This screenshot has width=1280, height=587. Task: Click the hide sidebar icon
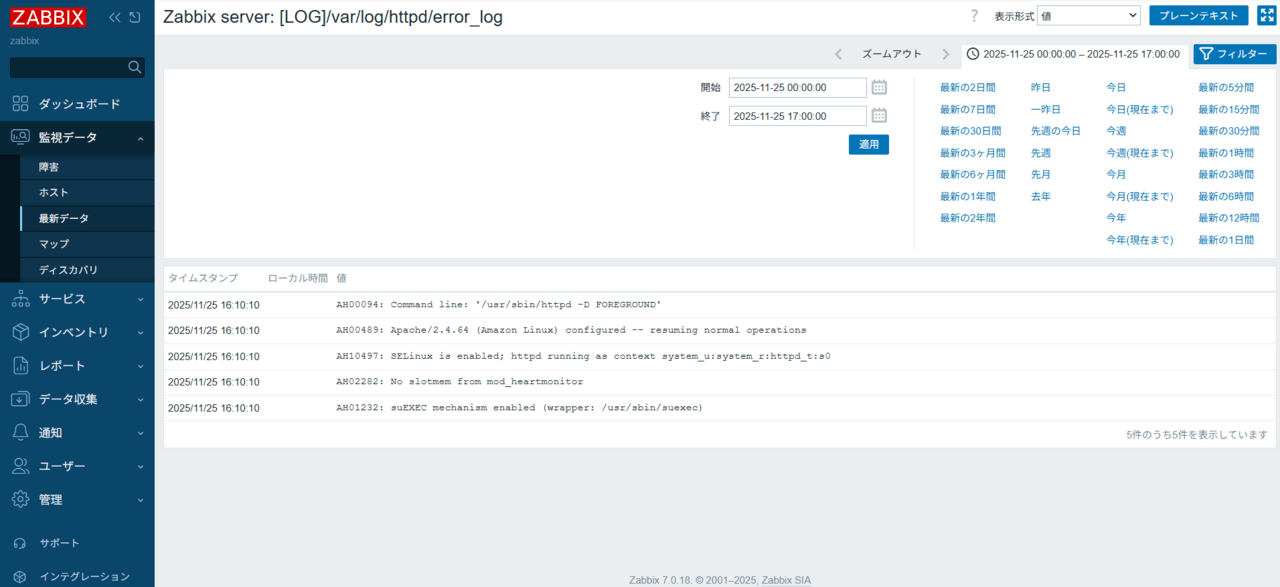click(135, 17)
